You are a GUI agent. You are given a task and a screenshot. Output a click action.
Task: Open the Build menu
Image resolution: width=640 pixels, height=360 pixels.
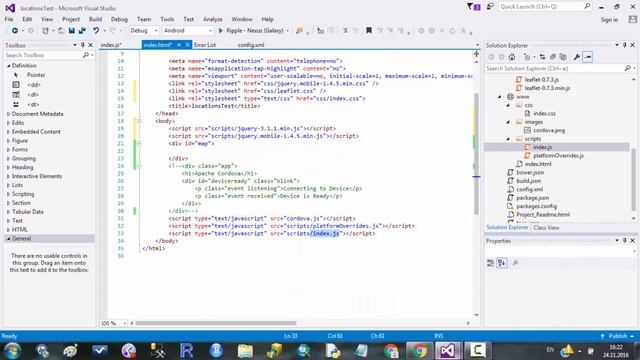click(x=95, y=19)
